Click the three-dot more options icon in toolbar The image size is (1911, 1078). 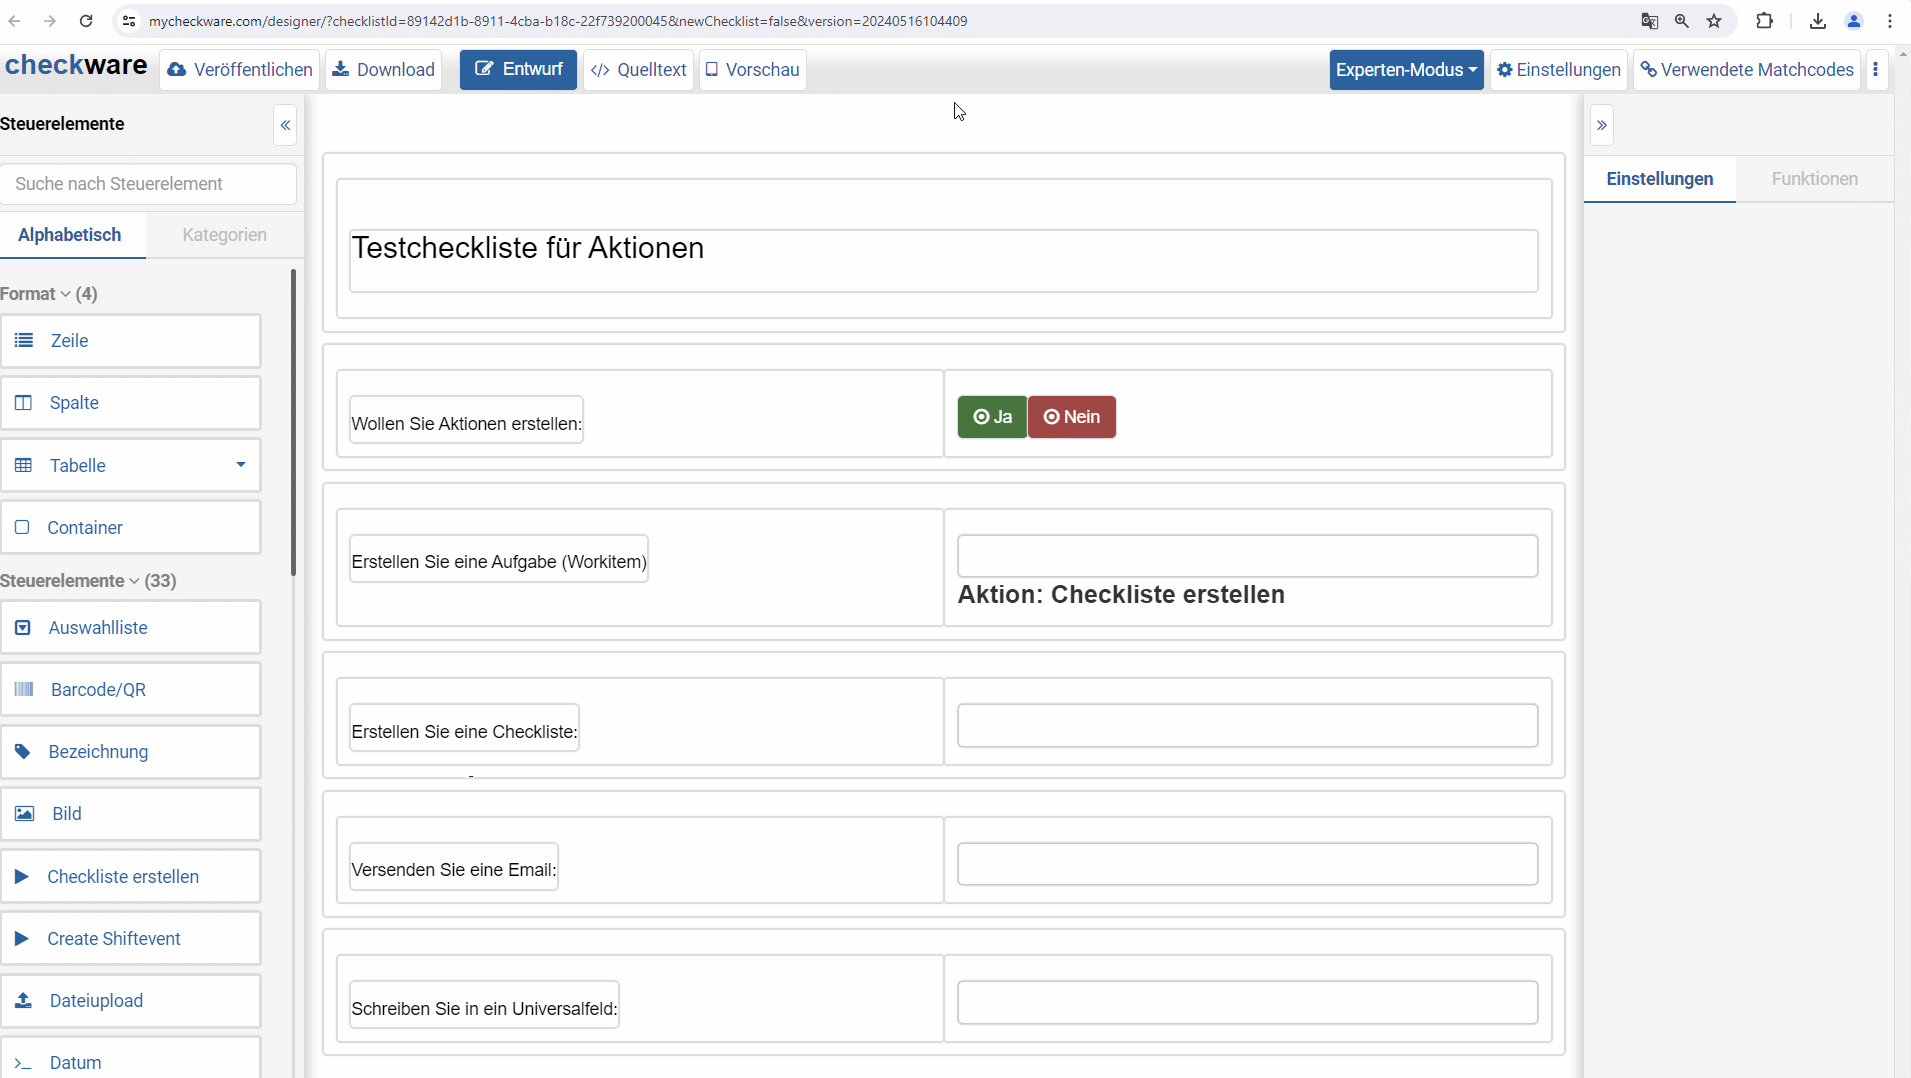point(1875,70)
